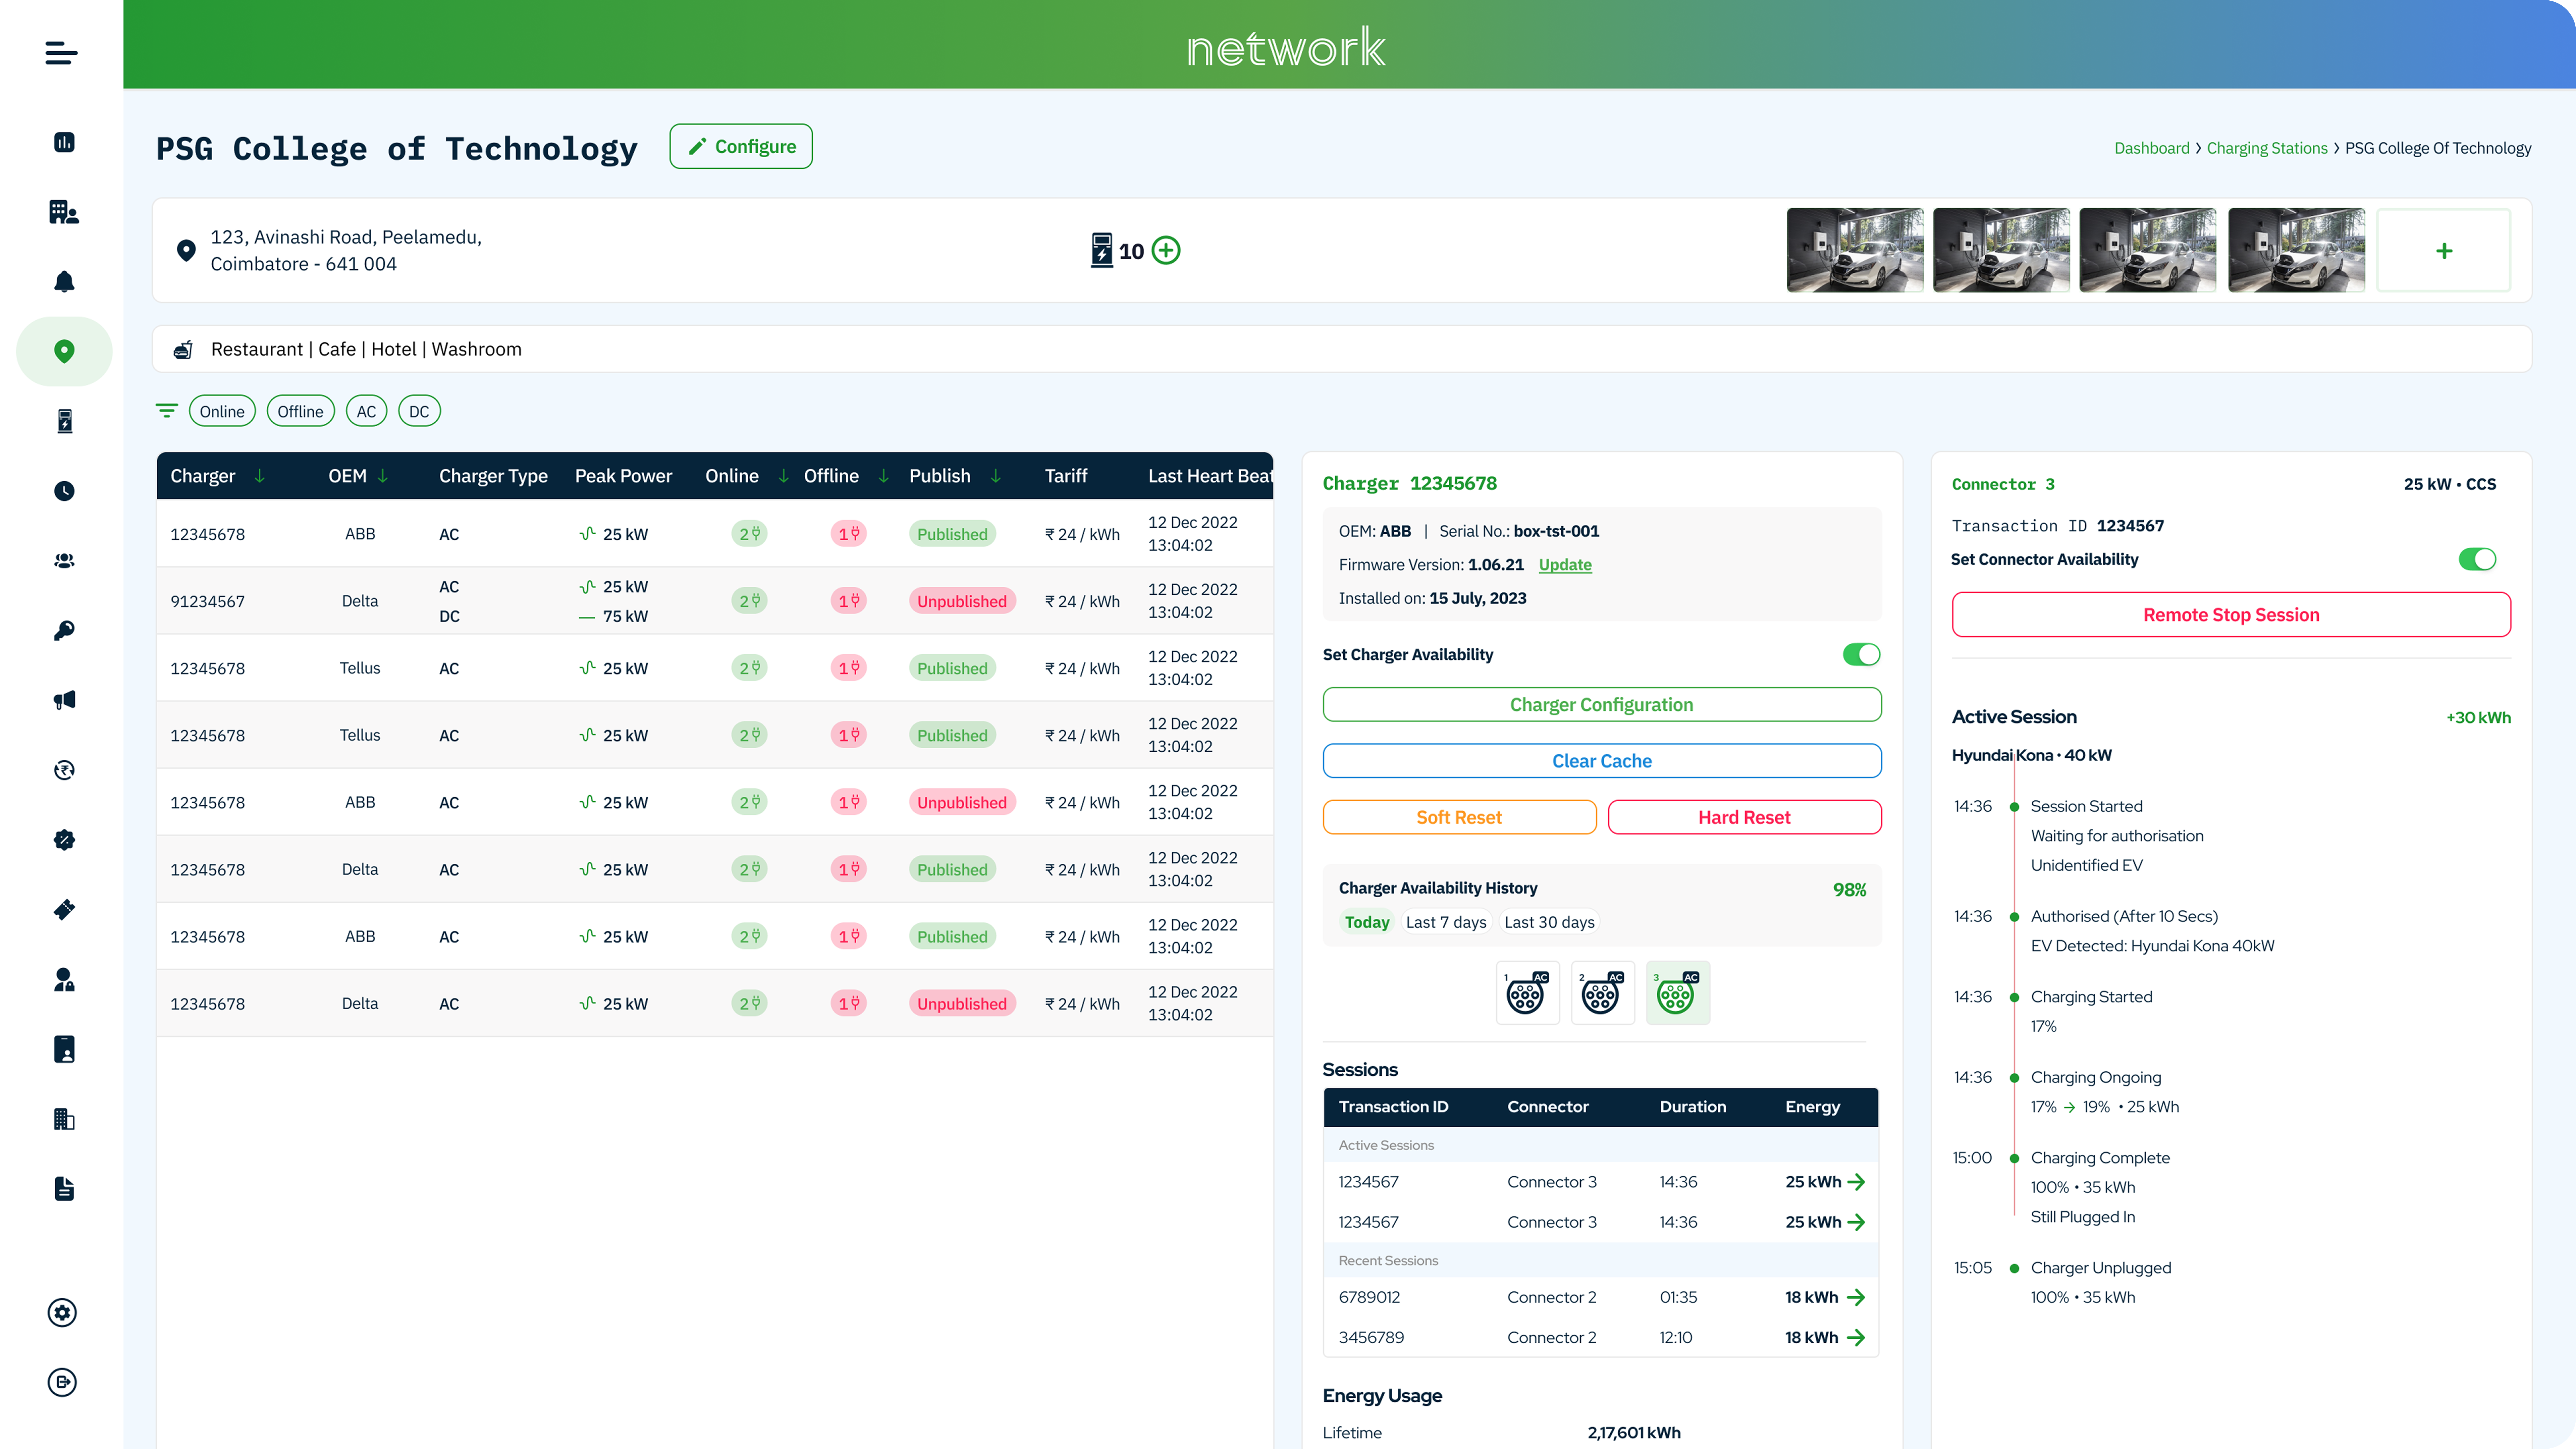Screen dimensions: 2576x1449
Task: Click Unpublished badge in 91234567 row
Action: click(x=962, y=601)
